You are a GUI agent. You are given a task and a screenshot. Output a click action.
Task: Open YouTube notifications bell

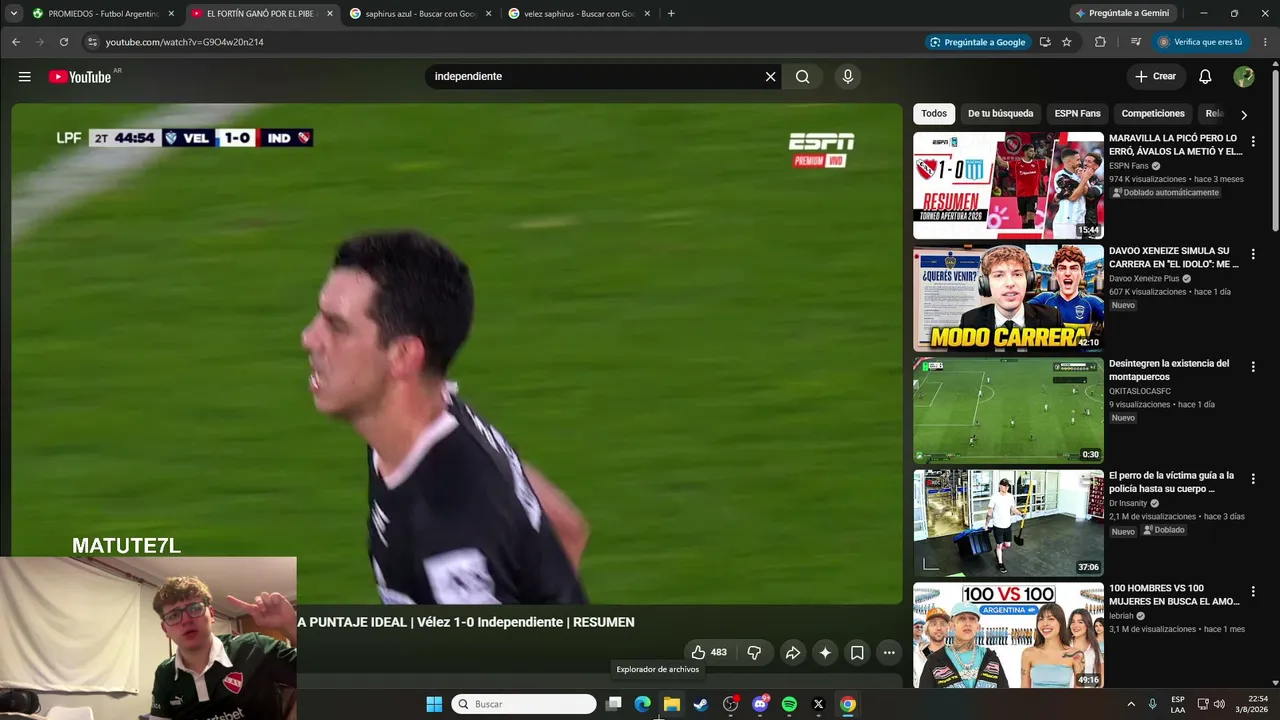click(x=1205, y=77)
